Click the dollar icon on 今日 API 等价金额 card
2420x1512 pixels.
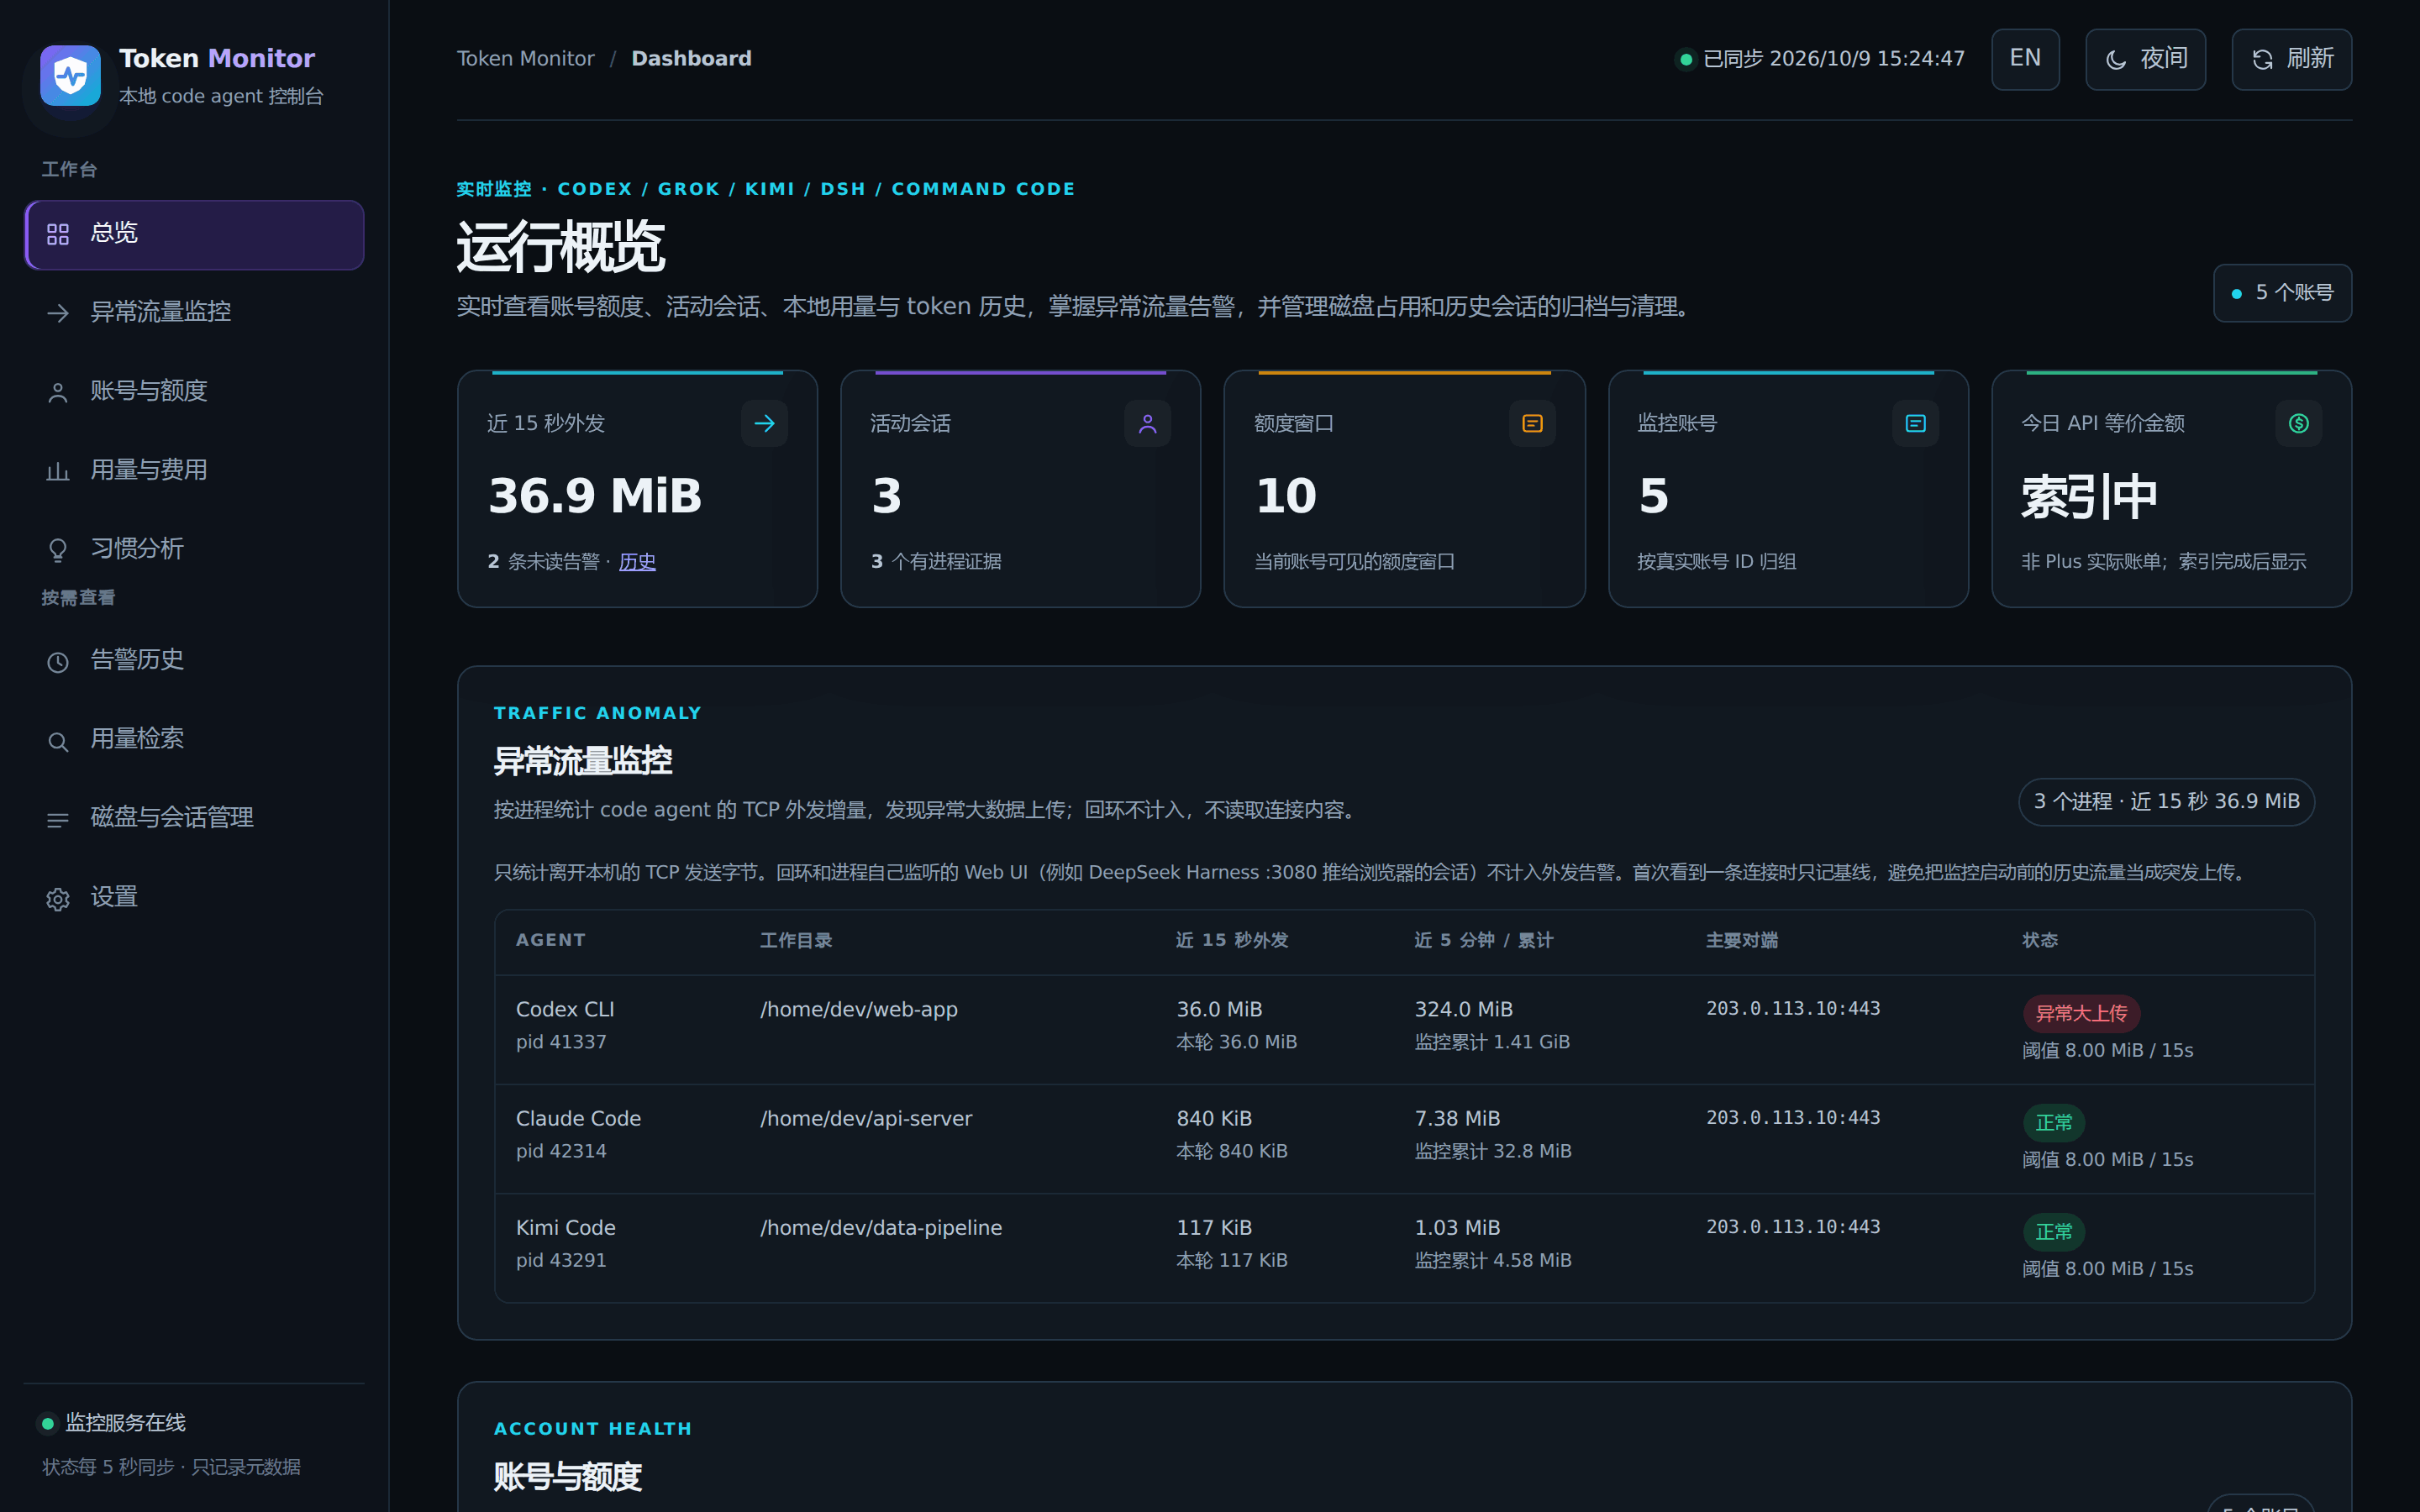[2299, 424]
